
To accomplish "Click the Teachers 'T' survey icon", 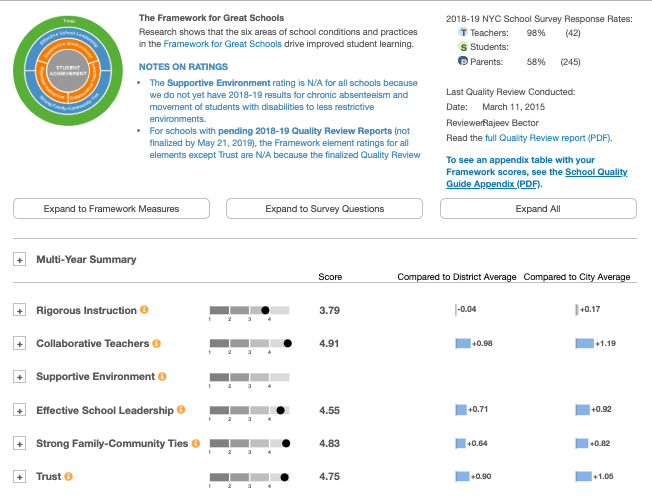I will 462,33.
